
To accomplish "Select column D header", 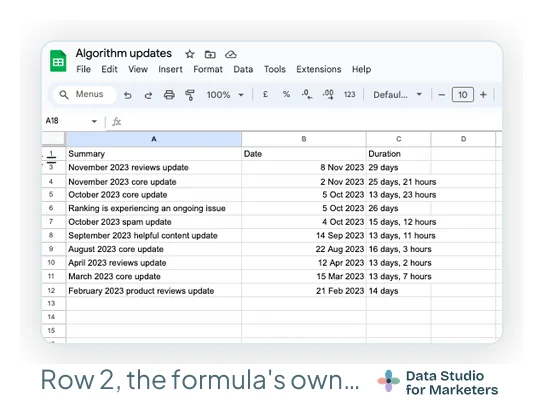I will click(463, 139).
